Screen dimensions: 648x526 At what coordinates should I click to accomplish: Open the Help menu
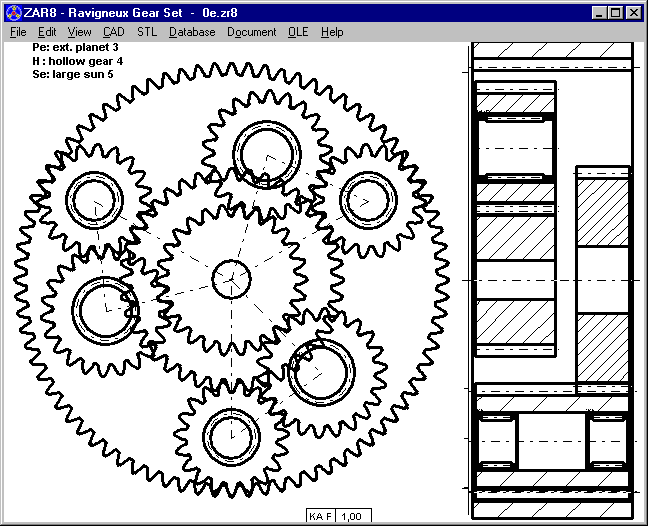(x=332, y=32)
